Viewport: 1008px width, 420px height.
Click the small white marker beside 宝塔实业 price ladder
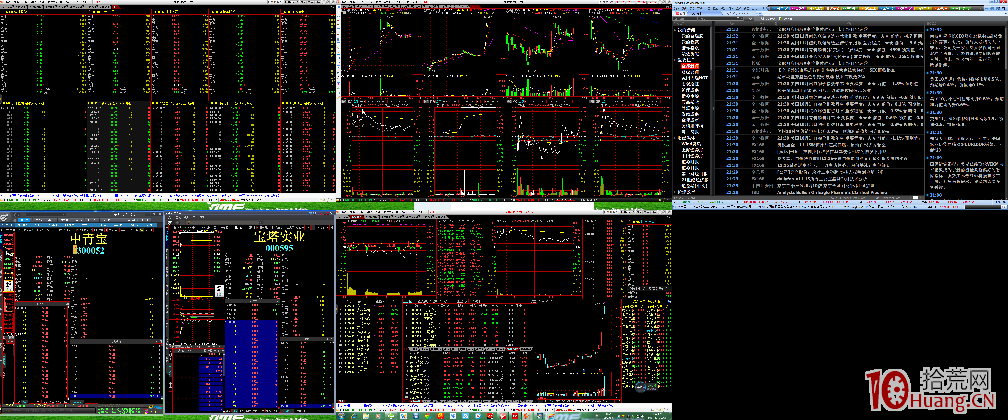218,290
